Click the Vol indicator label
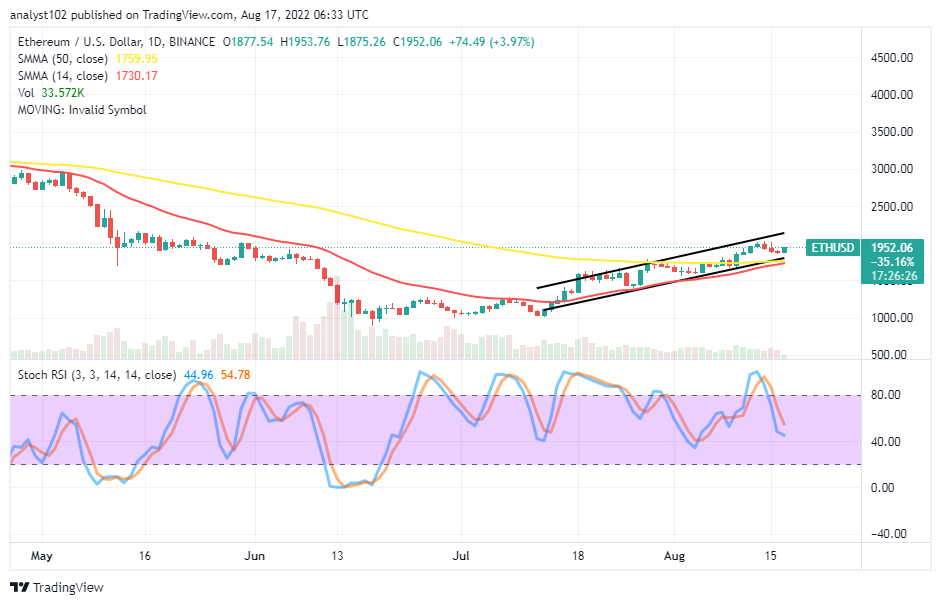941x605 pixels. point(26,93)
